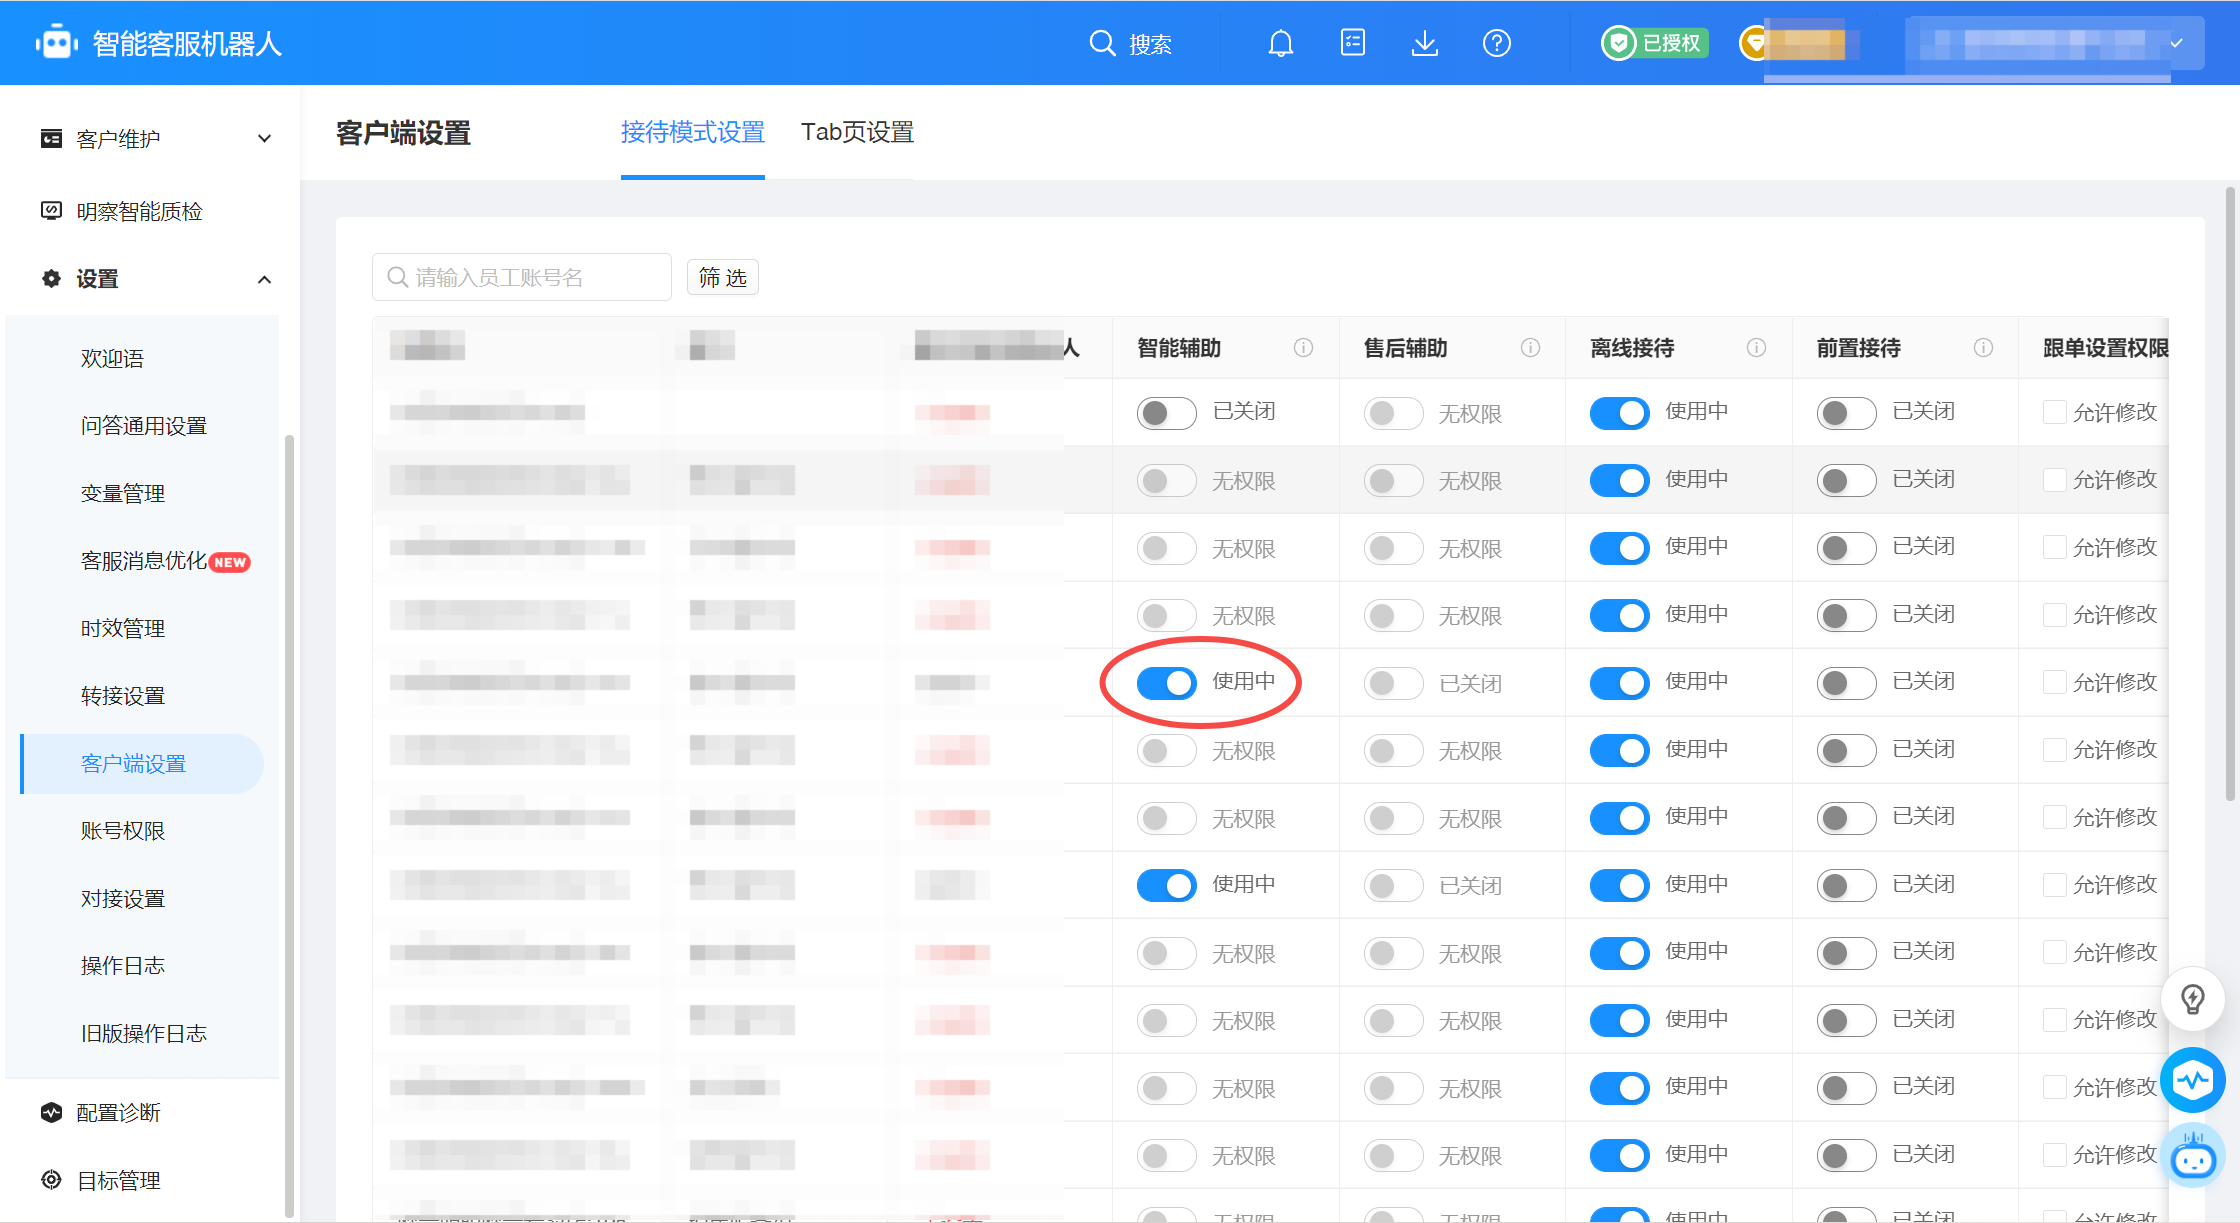Image resolution: width=2240 pixels, height=1223 pixels.
Task: Open 账号权限 in the sidebar
Action: click(123, 831)
